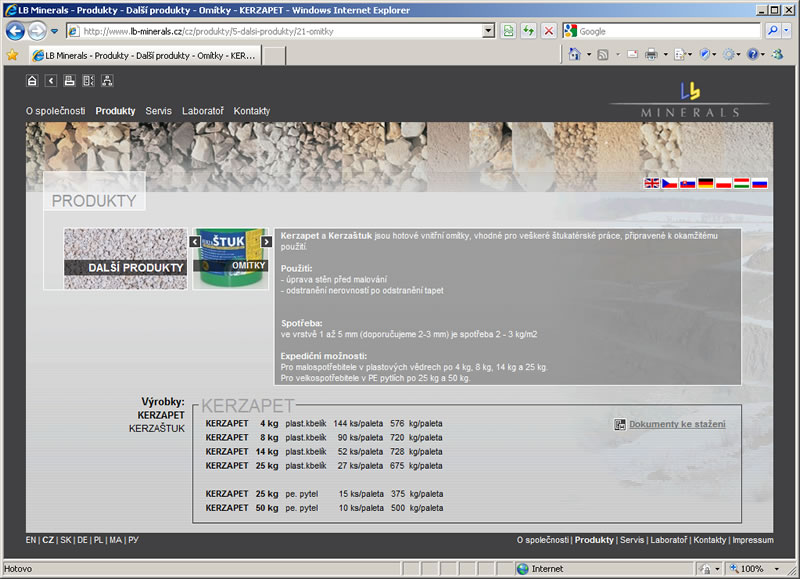800x579 pixels.
Task: Click the Další produkty thumbnail image
Action: click(125, 258)
